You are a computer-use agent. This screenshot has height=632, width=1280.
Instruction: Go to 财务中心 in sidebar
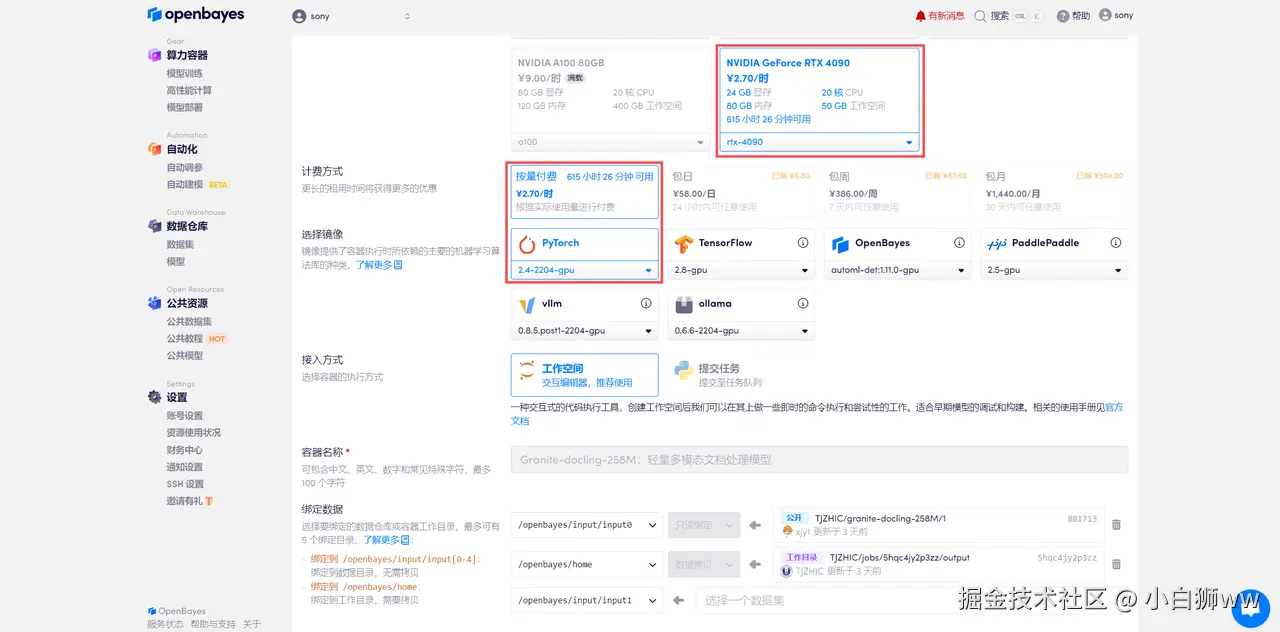[184, 450]
